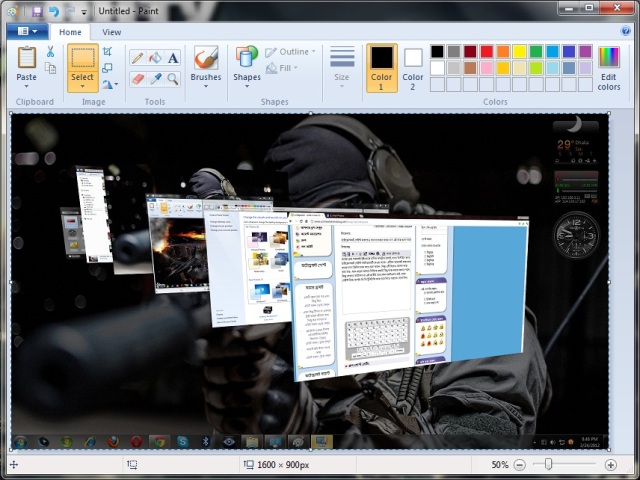This screenshot has height=480, width=640.
Task: Click the Cut scissors icon
Action: 50,51
